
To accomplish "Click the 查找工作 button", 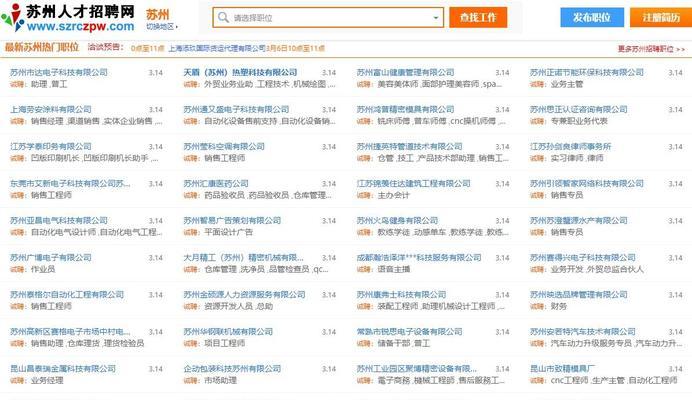I will (x=478, y=18).
